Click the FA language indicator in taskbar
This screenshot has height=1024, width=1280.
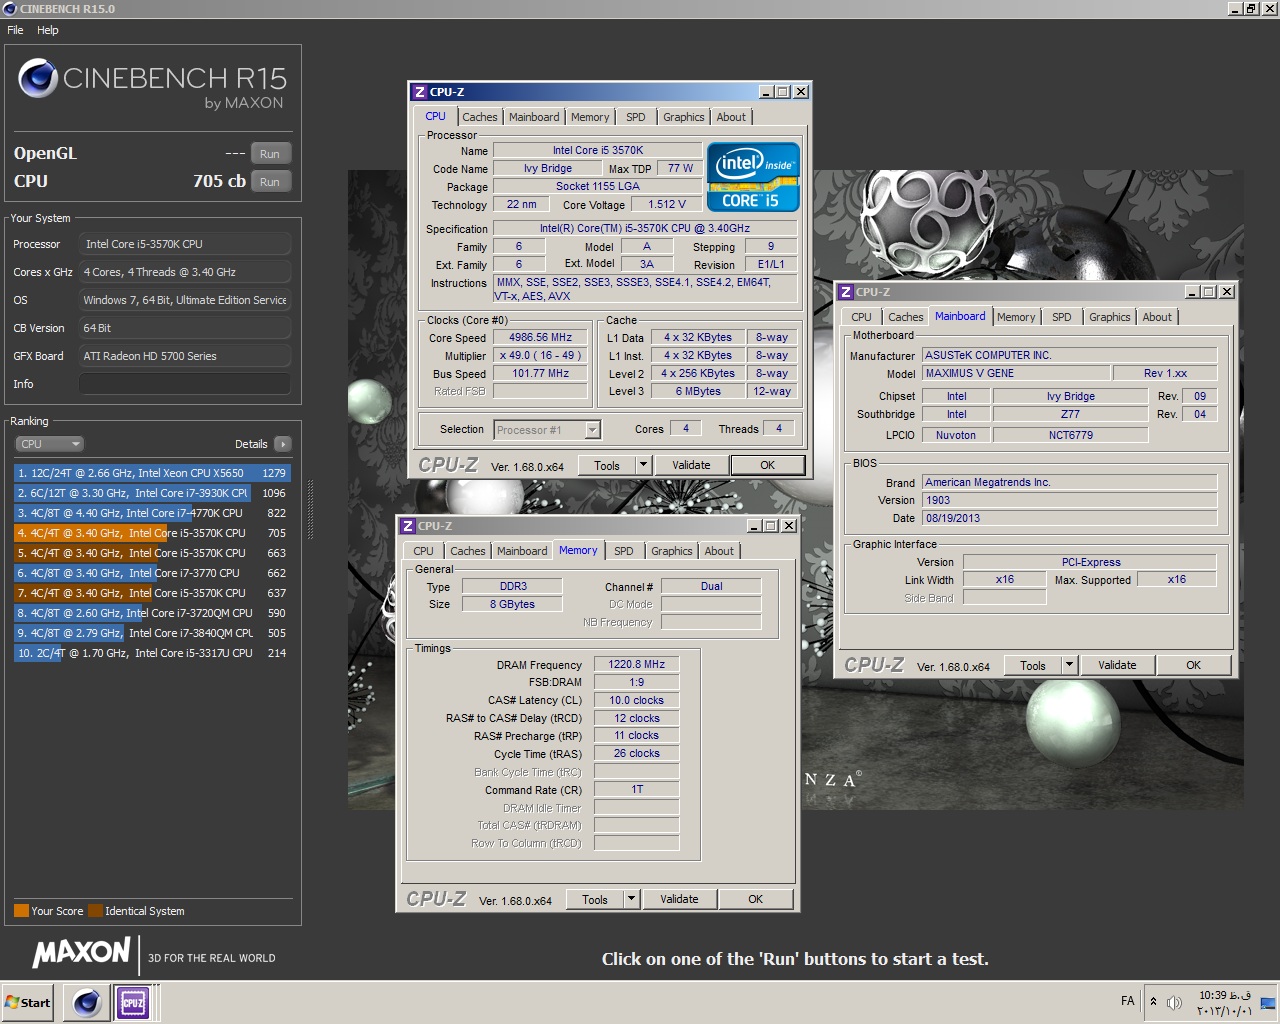point(1128,1001)
